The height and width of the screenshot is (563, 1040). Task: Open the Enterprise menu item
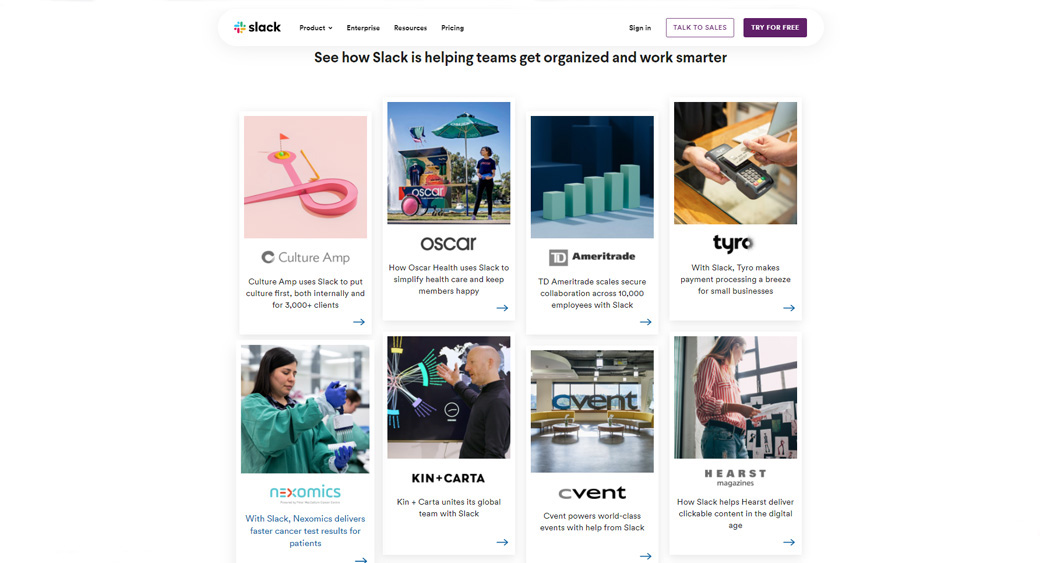[363, 28]
